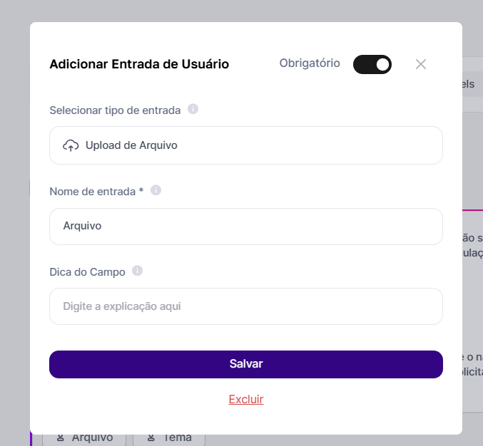
Task: Close the Adicionar Entrada de Usuário dialog
Action: tap(421, 64)
